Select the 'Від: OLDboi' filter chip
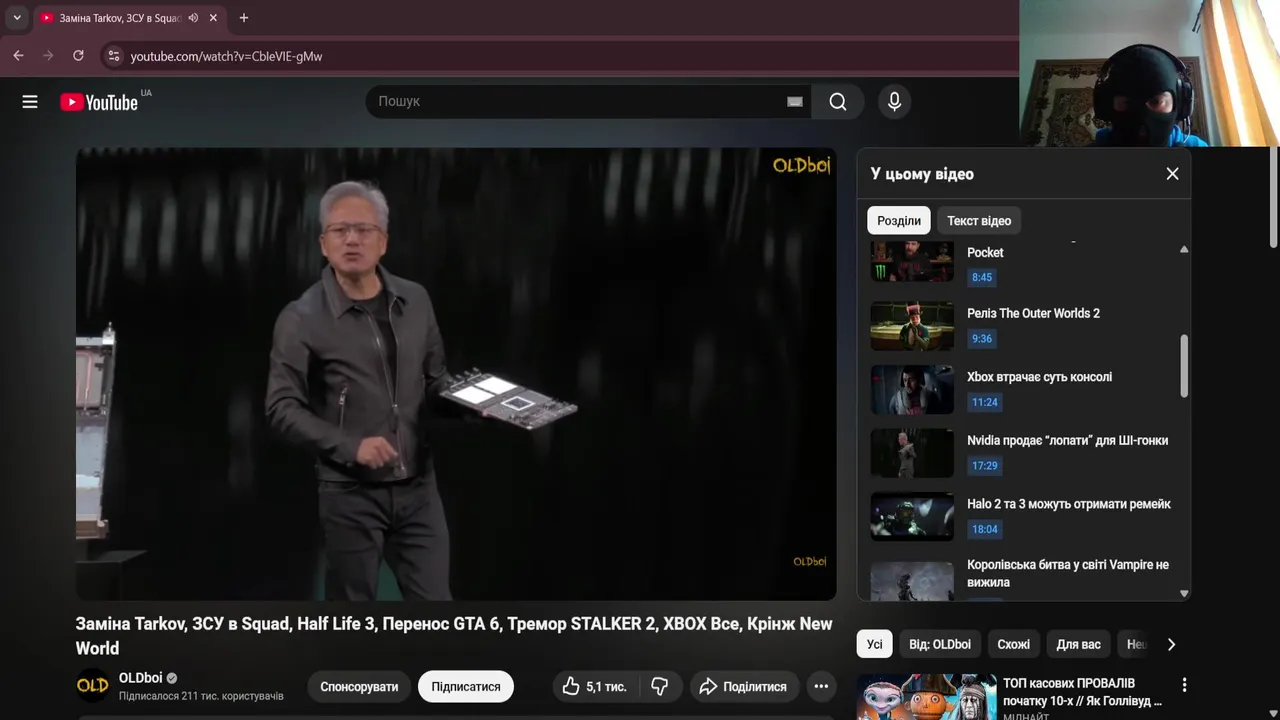1280x720 pixels. coord(940,644)
